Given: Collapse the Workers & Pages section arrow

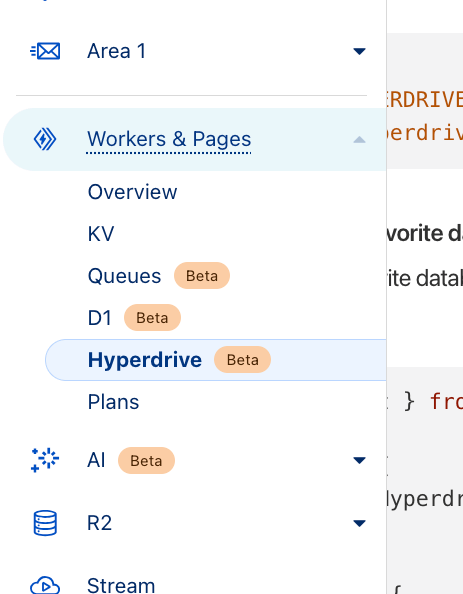Looking at the screenshot, I should (359, 139).
